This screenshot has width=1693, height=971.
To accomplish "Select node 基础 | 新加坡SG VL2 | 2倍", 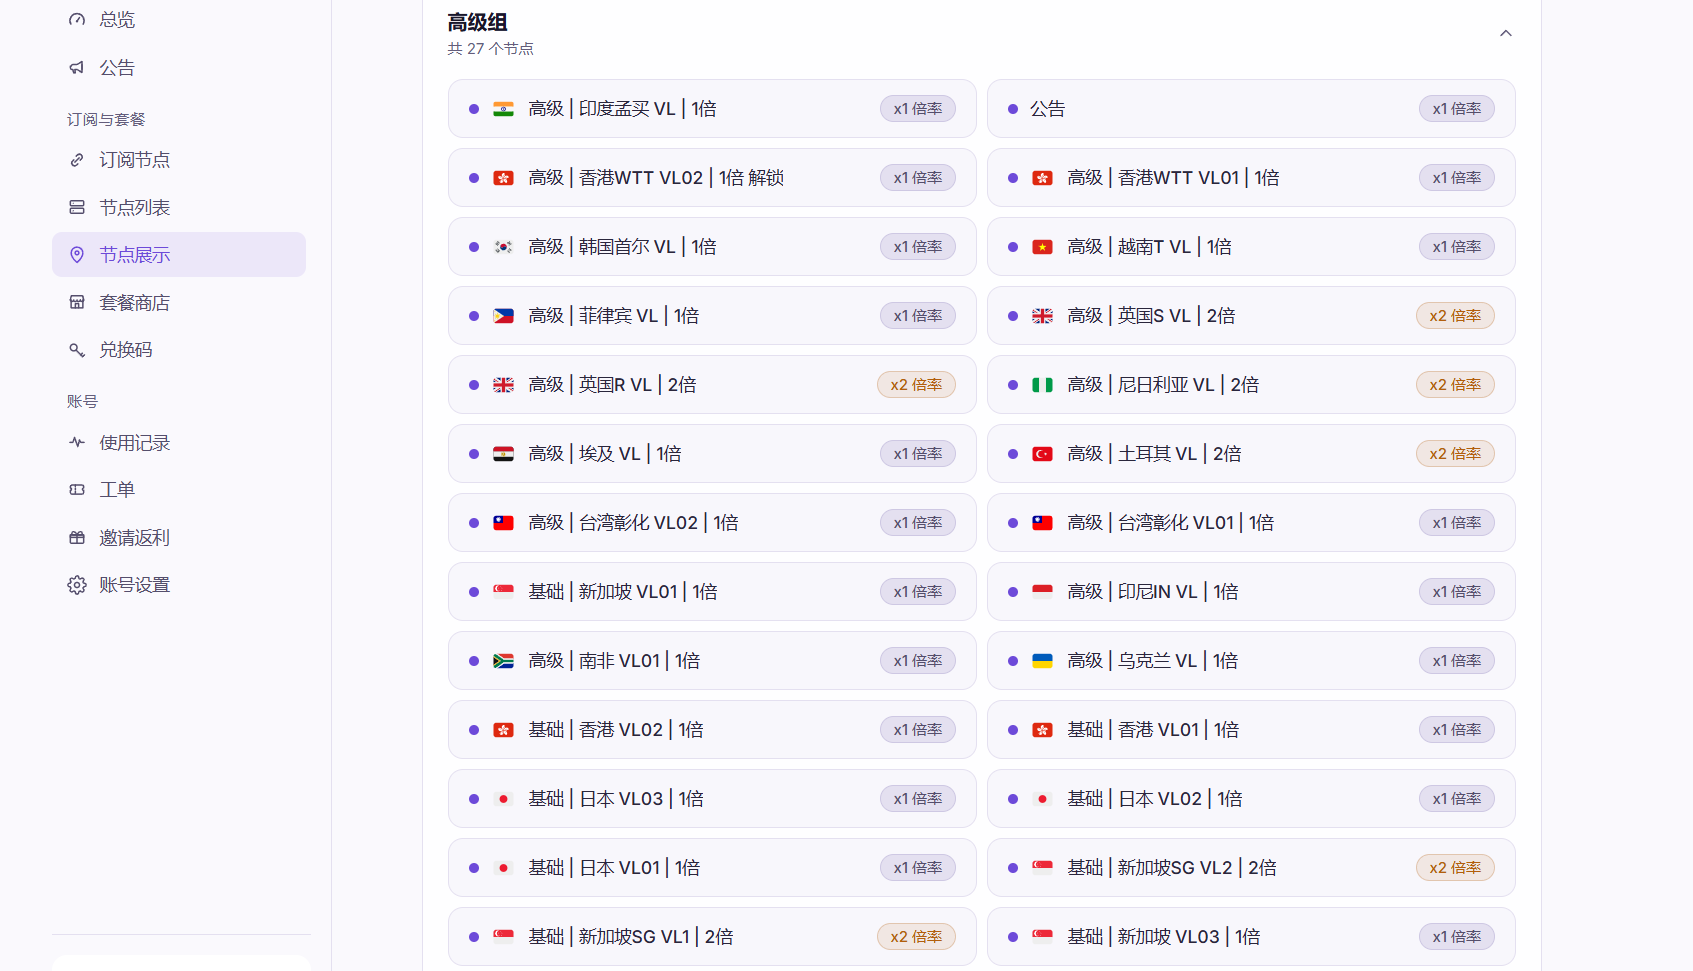I will coord(1251,868).
